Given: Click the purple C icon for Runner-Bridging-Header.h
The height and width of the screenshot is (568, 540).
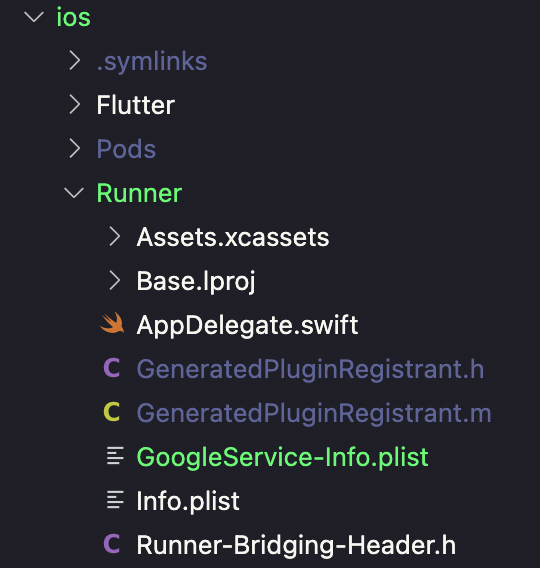Looking at the screenshot, I should pyautogui.click(x=112, y=544).
